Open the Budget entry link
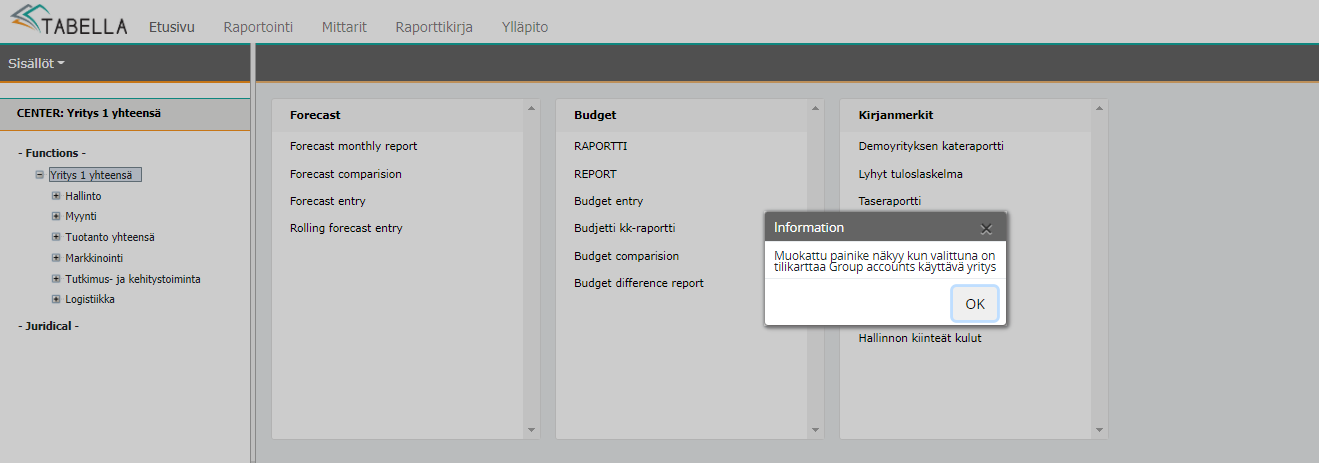This screenshot has height=463, width=1319. pos(608,201)
